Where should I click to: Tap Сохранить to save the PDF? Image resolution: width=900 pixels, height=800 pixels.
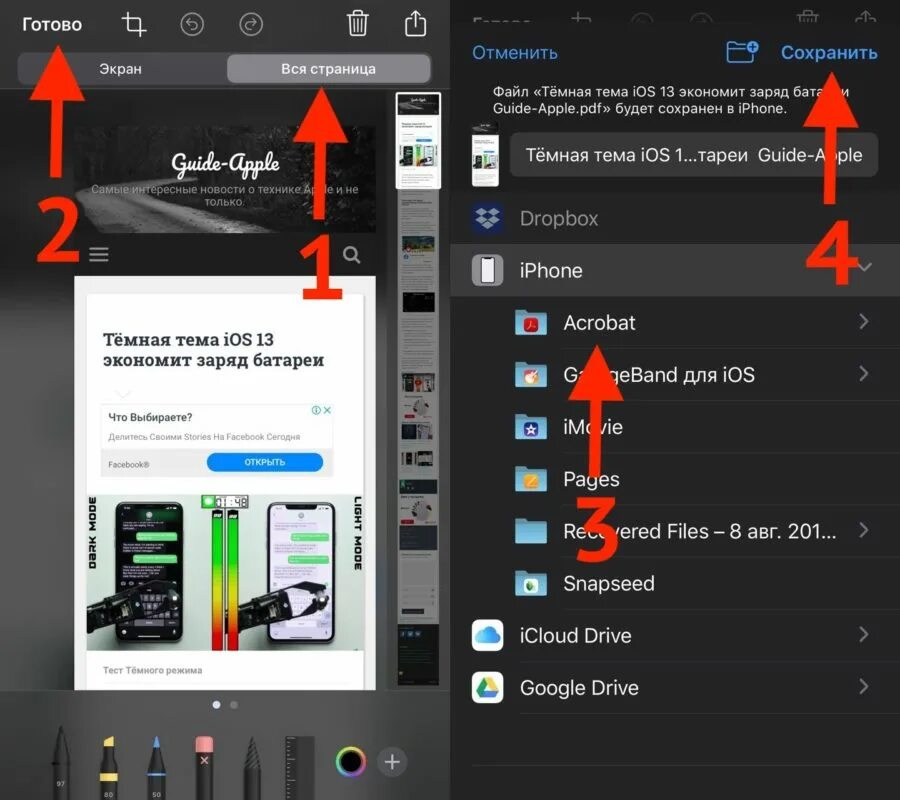(829, 53)
